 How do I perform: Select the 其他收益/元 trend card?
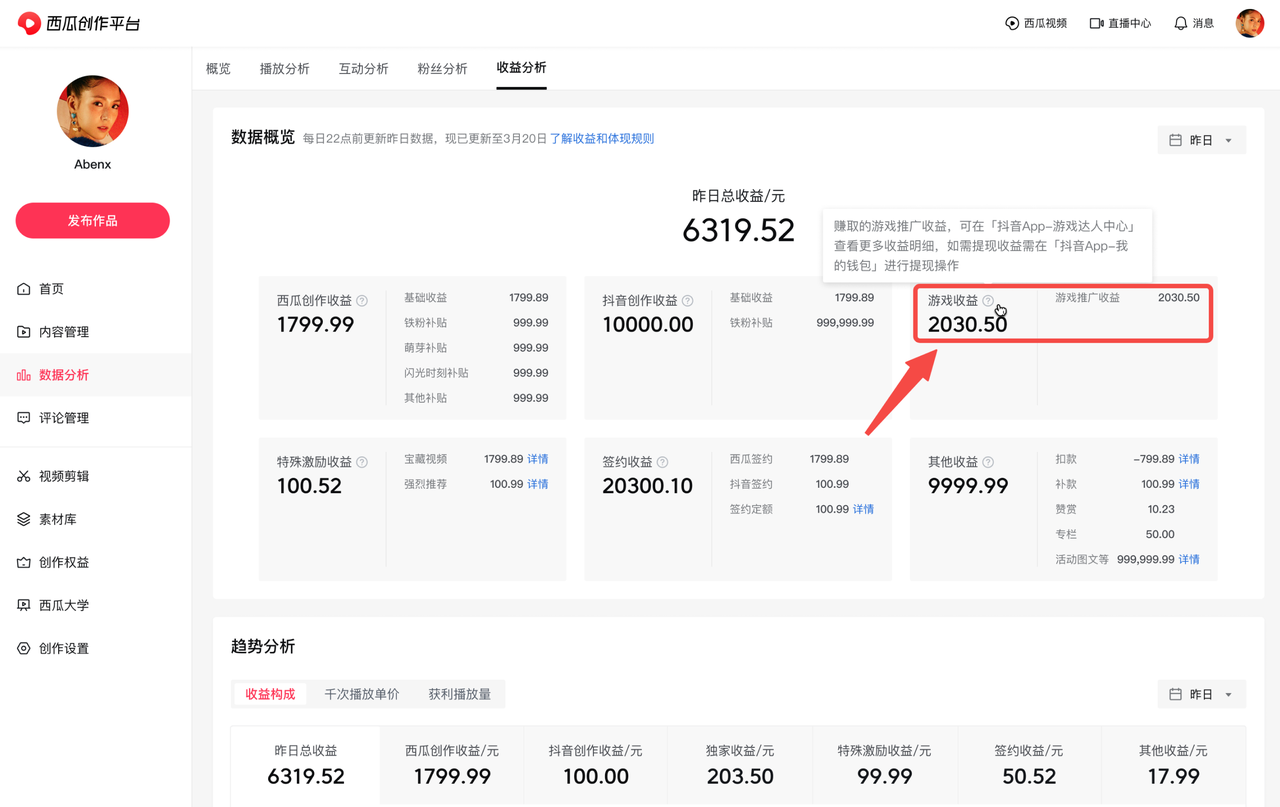tap(1173, 766)
